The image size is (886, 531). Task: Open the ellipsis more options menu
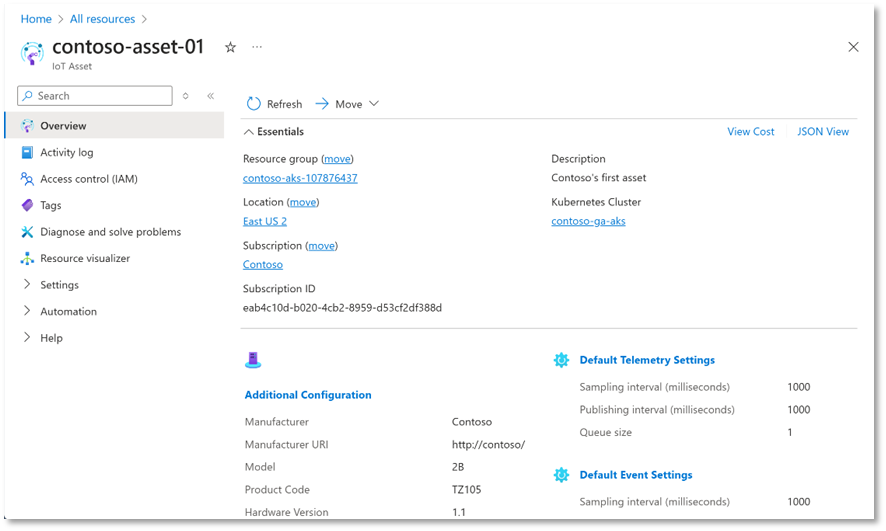pos(257,47)
